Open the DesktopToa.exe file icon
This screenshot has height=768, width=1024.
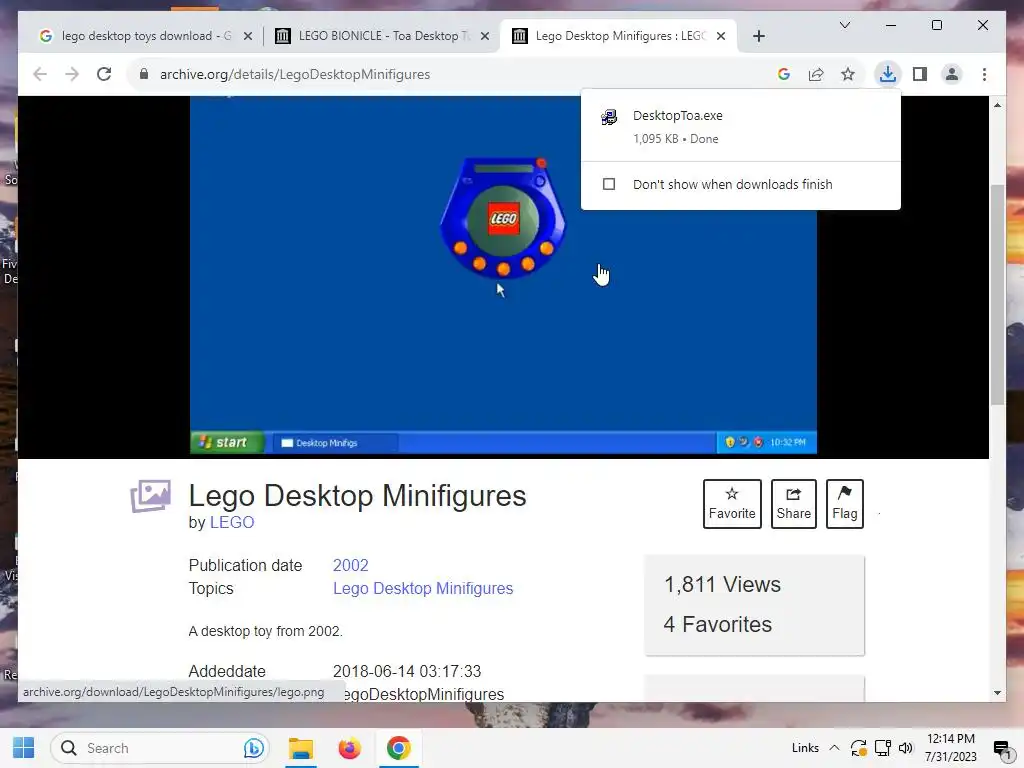[x=609, y=117]
